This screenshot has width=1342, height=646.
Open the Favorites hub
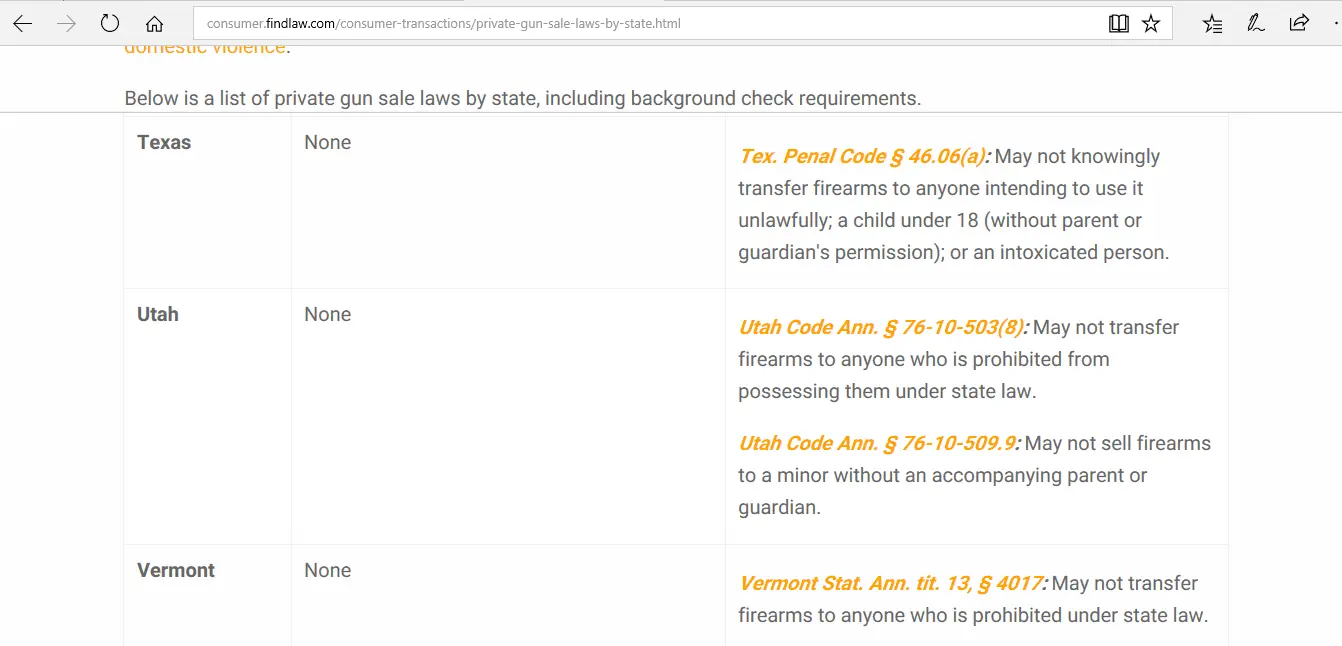tap(1212, 23)
